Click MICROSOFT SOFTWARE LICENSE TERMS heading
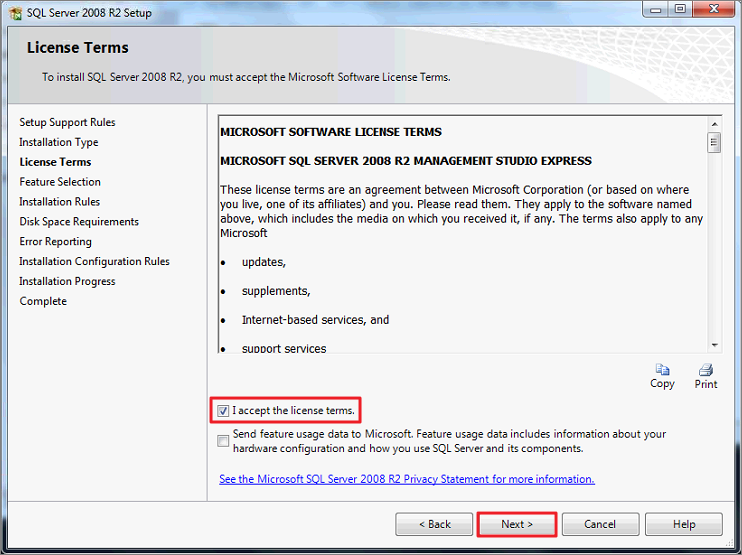 331,132
